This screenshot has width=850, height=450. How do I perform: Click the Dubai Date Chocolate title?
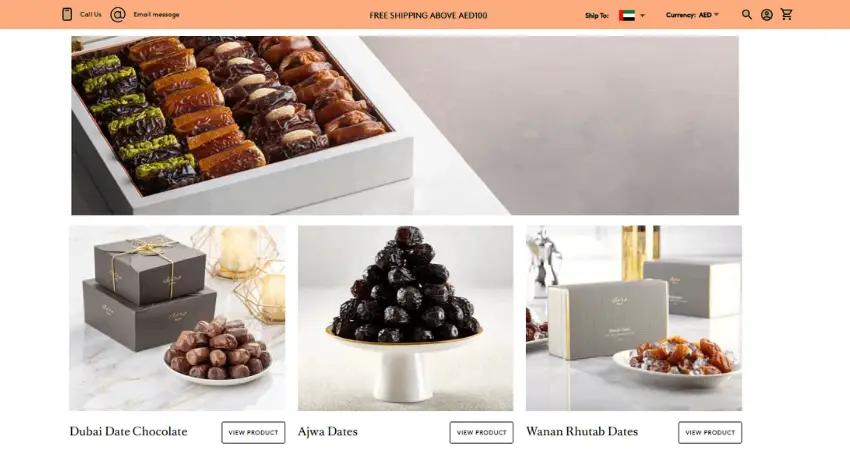[128, 432]
